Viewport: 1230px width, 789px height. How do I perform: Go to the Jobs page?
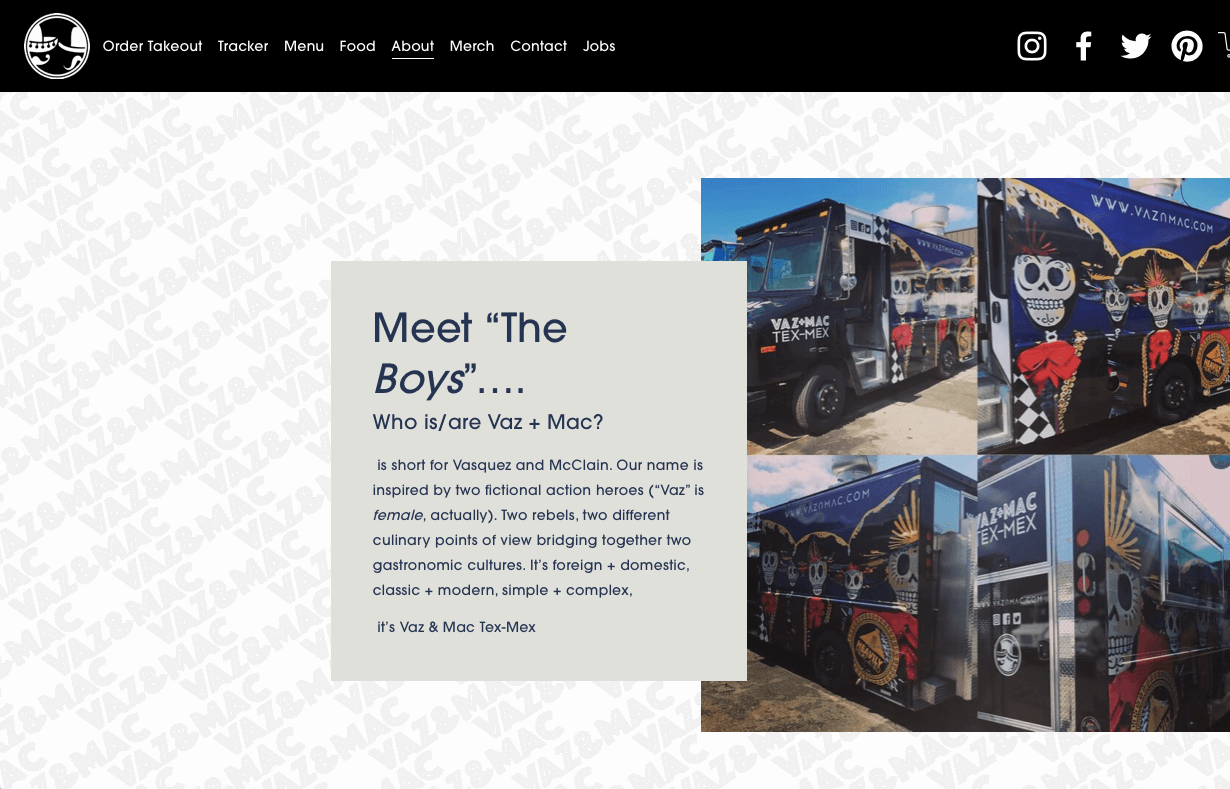tap(599, 46)
